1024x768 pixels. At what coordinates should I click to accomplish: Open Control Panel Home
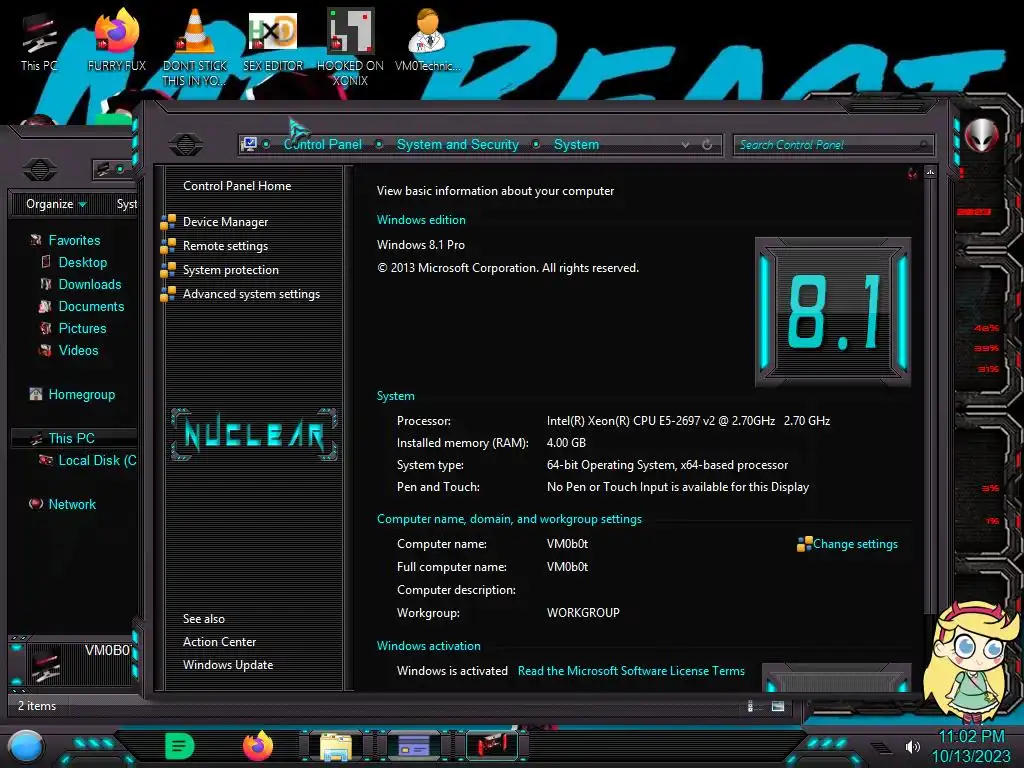coord(237,186)
